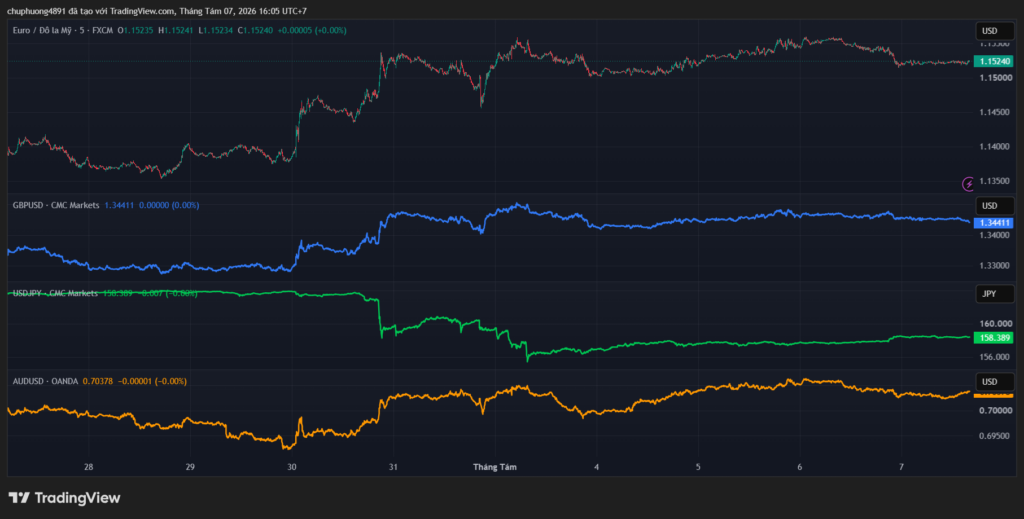This screenshot has height=519, width=1024.
Task: Click date label 4 on time axis
Action: (596, 467)
